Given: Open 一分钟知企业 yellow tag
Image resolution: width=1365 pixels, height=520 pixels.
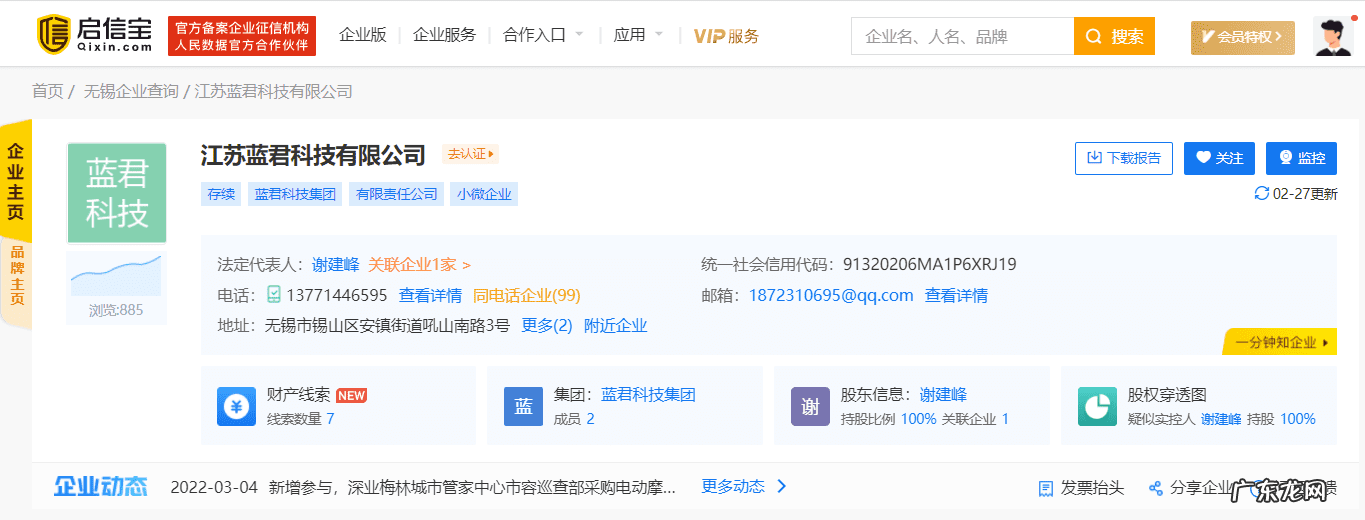Looking at the screenshot, I should click(1280, 342).
